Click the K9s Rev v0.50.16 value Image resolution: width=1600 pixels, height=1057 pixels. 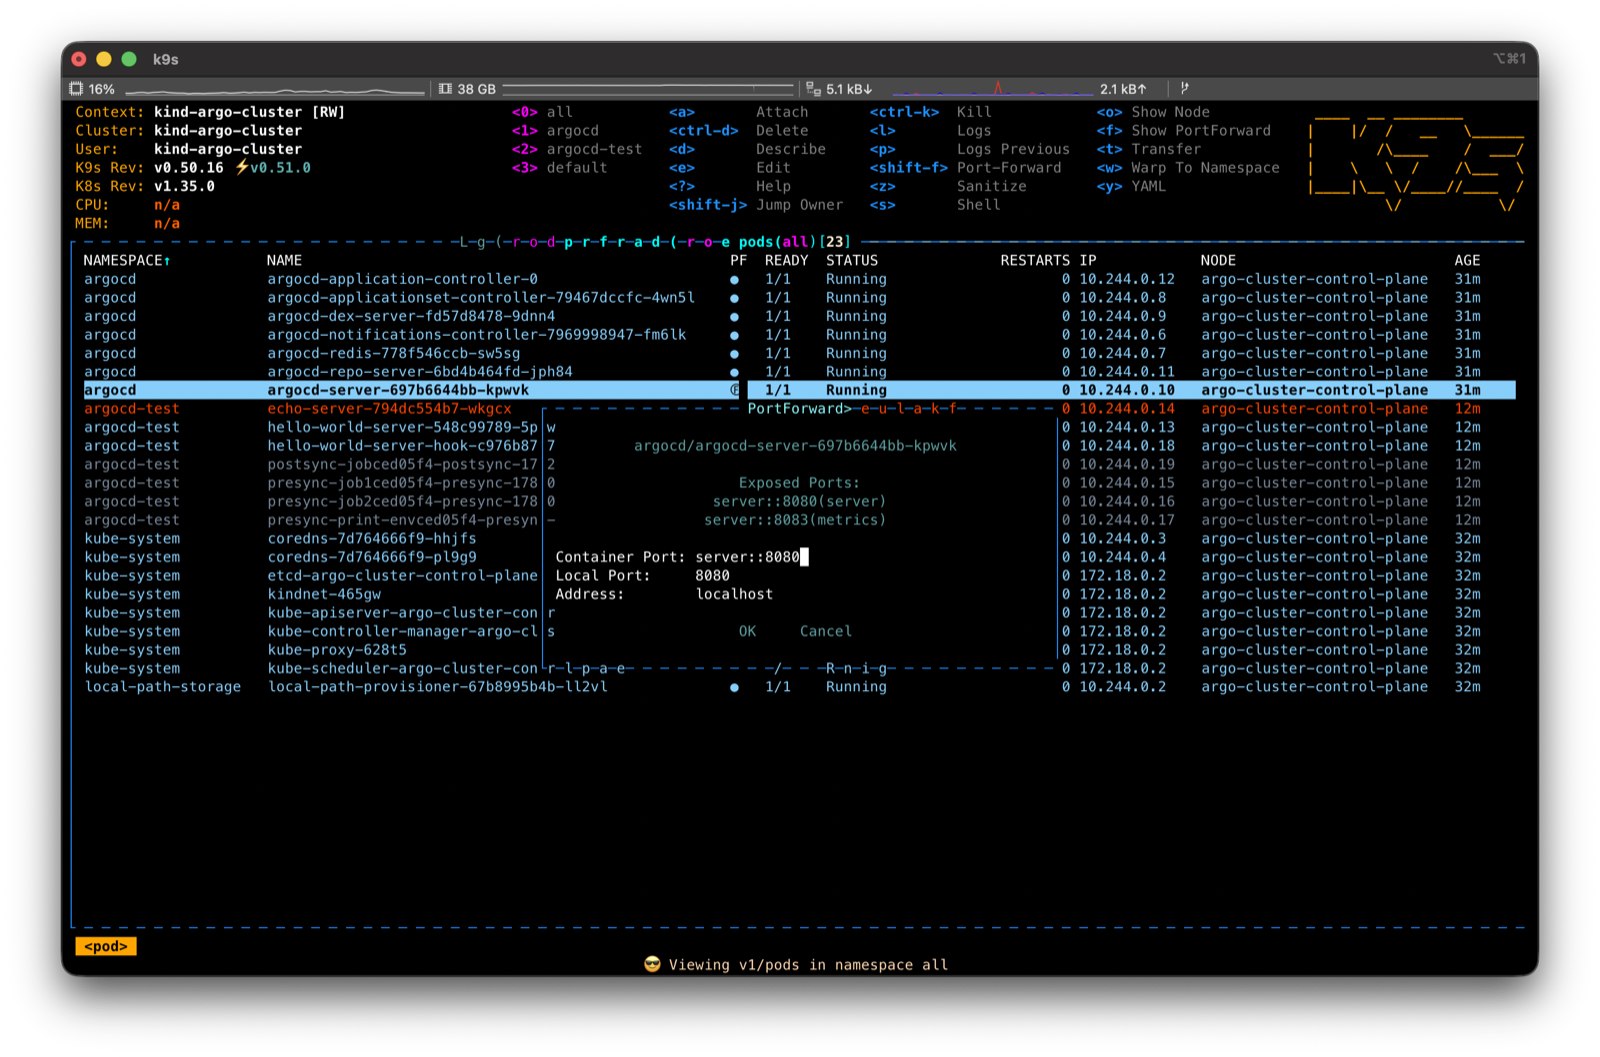point(188,167)
